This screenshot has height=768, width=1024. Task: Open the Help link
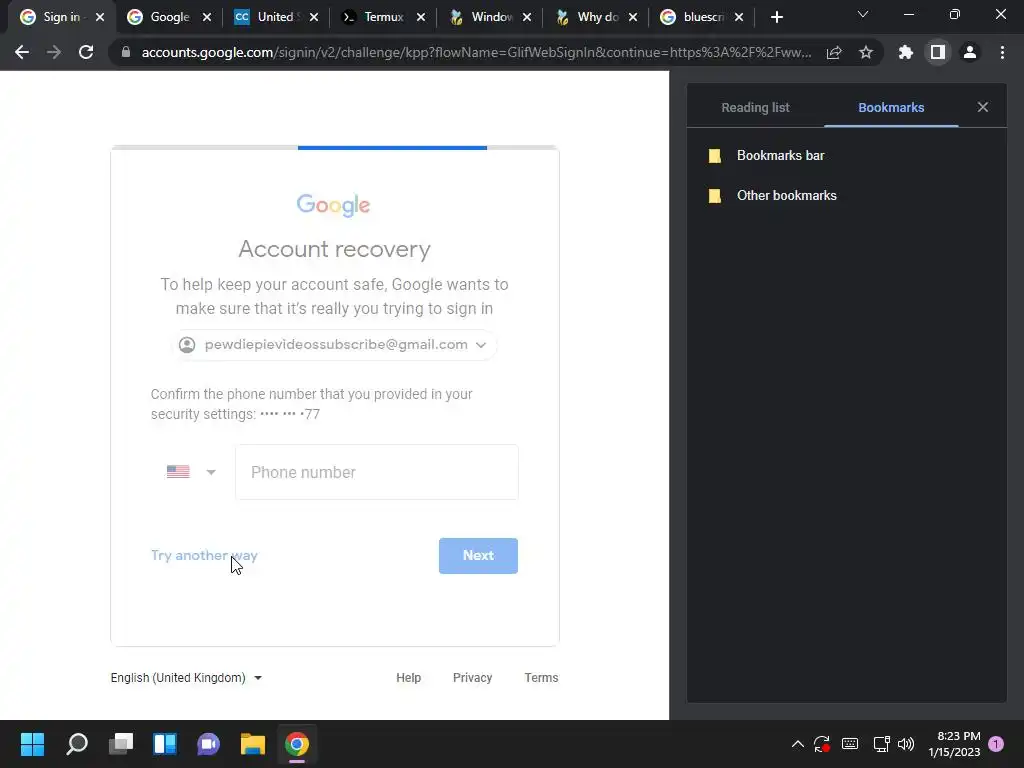tap(408, 678)
